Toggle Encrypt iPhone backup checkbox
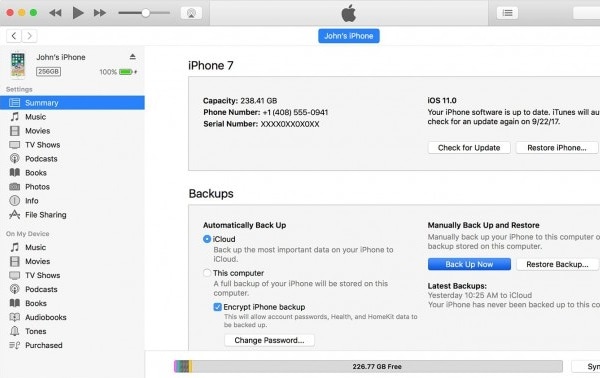This screenshot has height=378, width=600. pos(217,307)
